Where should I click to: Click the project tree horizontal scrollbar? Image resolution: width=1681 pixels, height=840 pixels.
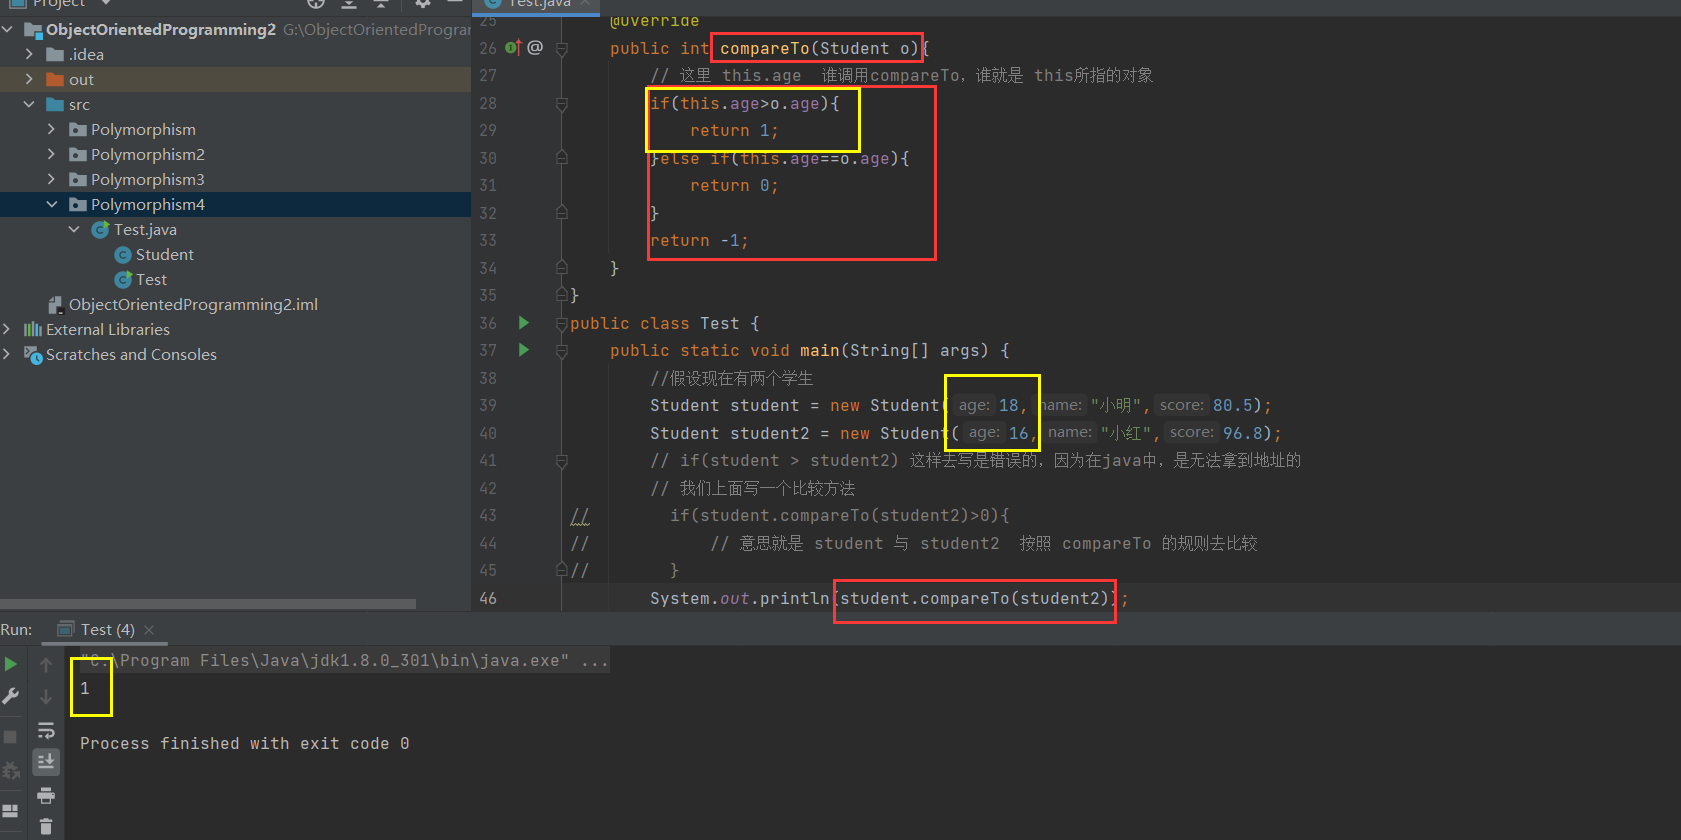click(x=208, y=604)
